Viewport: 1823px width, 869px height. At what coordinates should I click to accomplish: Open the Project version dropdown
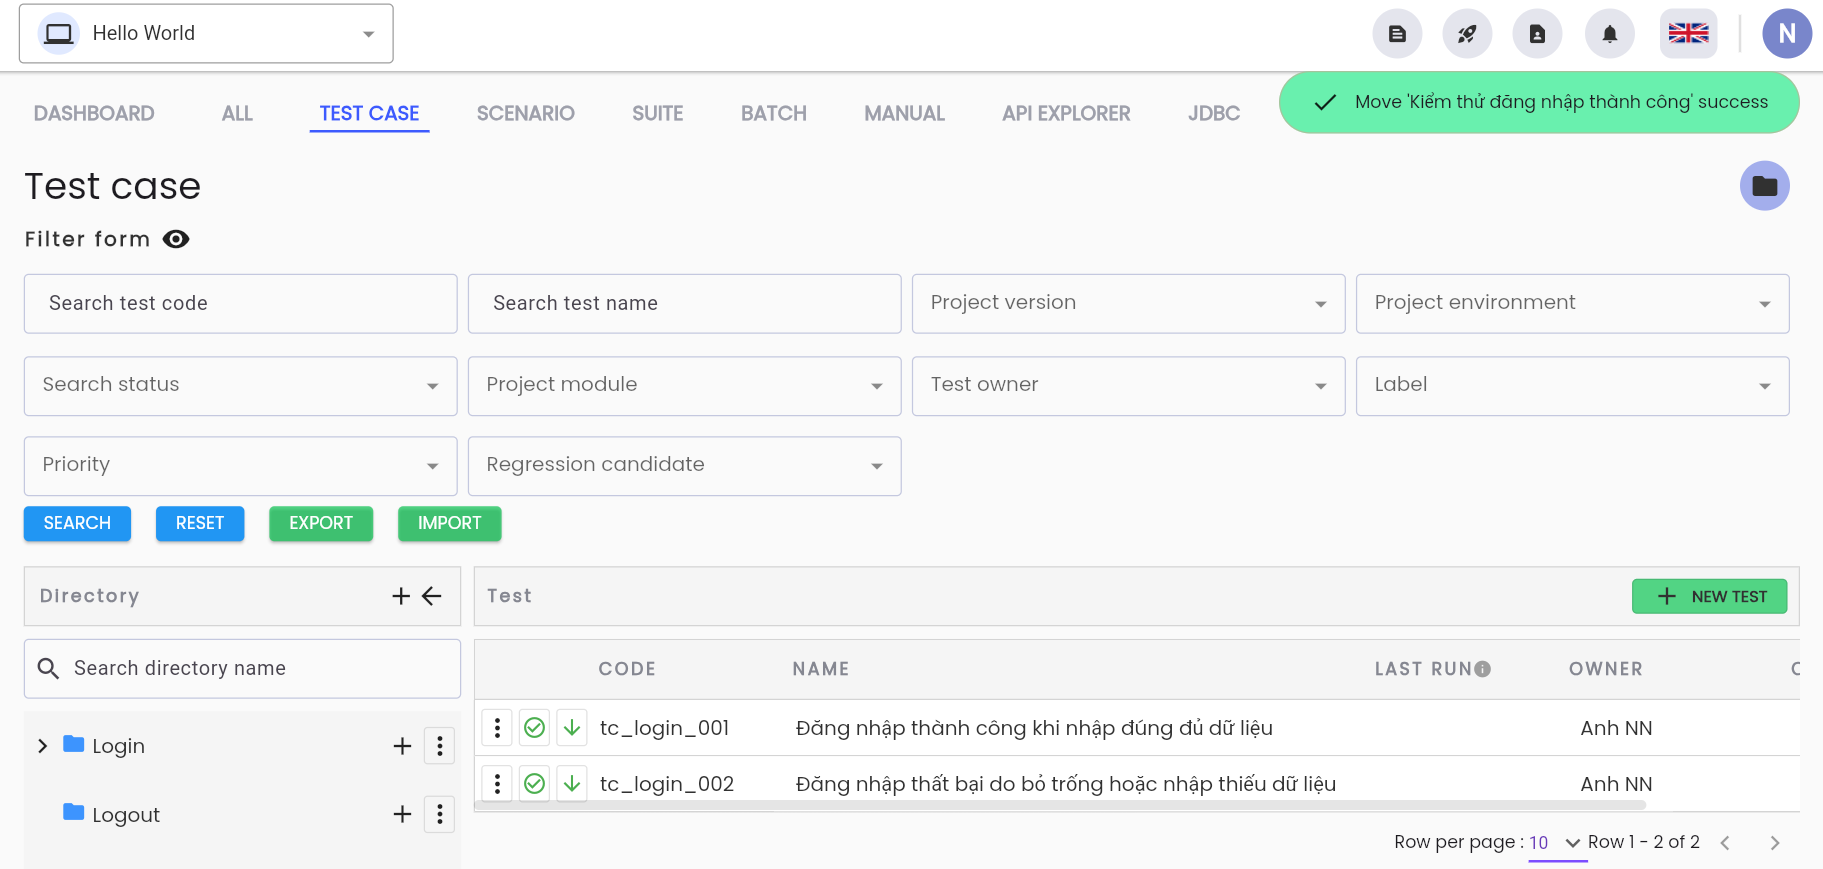coord(1128,303)
